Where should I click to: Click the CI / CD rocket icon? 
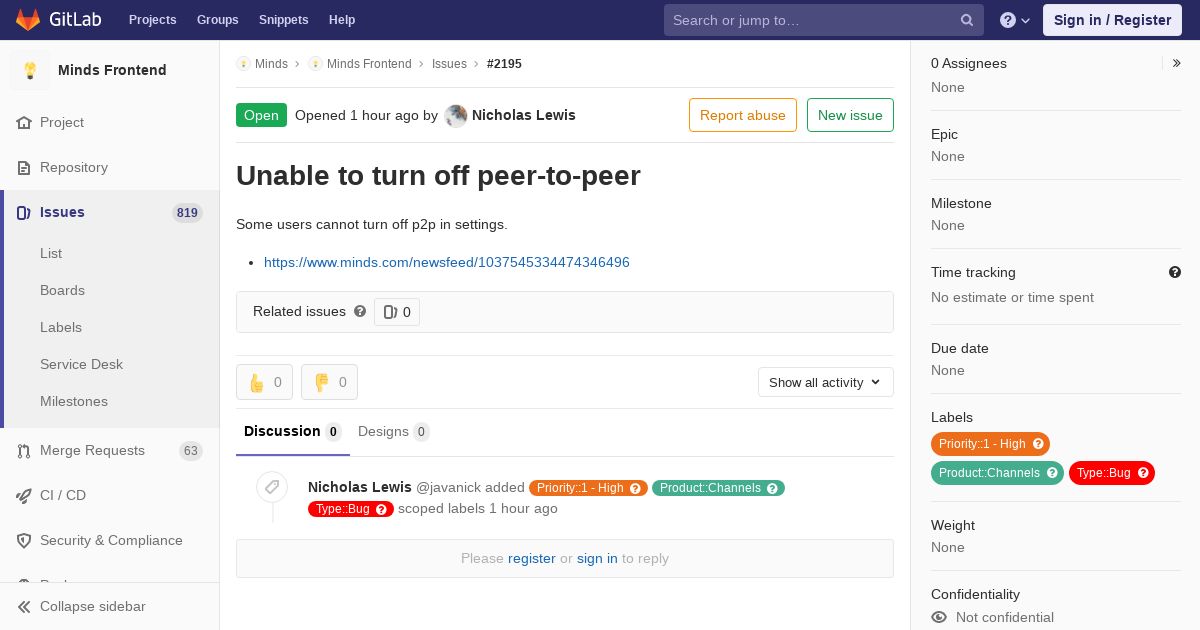24,495
